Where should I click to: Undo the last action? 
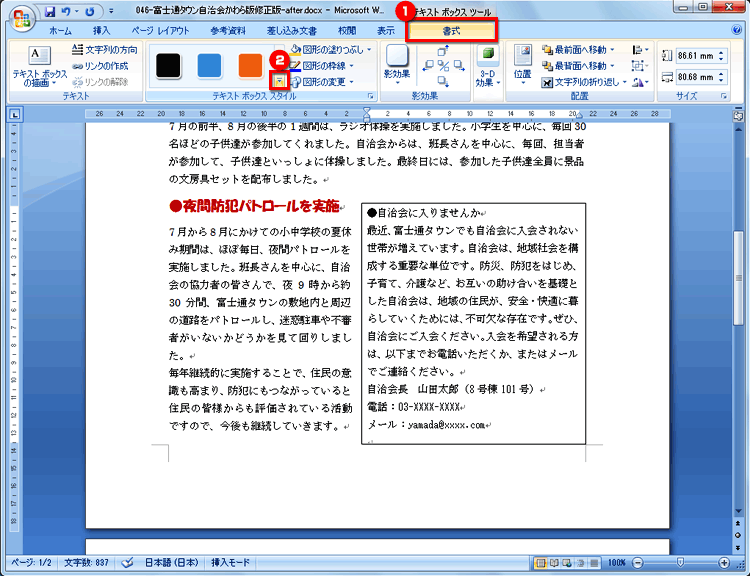coord(66,11)
